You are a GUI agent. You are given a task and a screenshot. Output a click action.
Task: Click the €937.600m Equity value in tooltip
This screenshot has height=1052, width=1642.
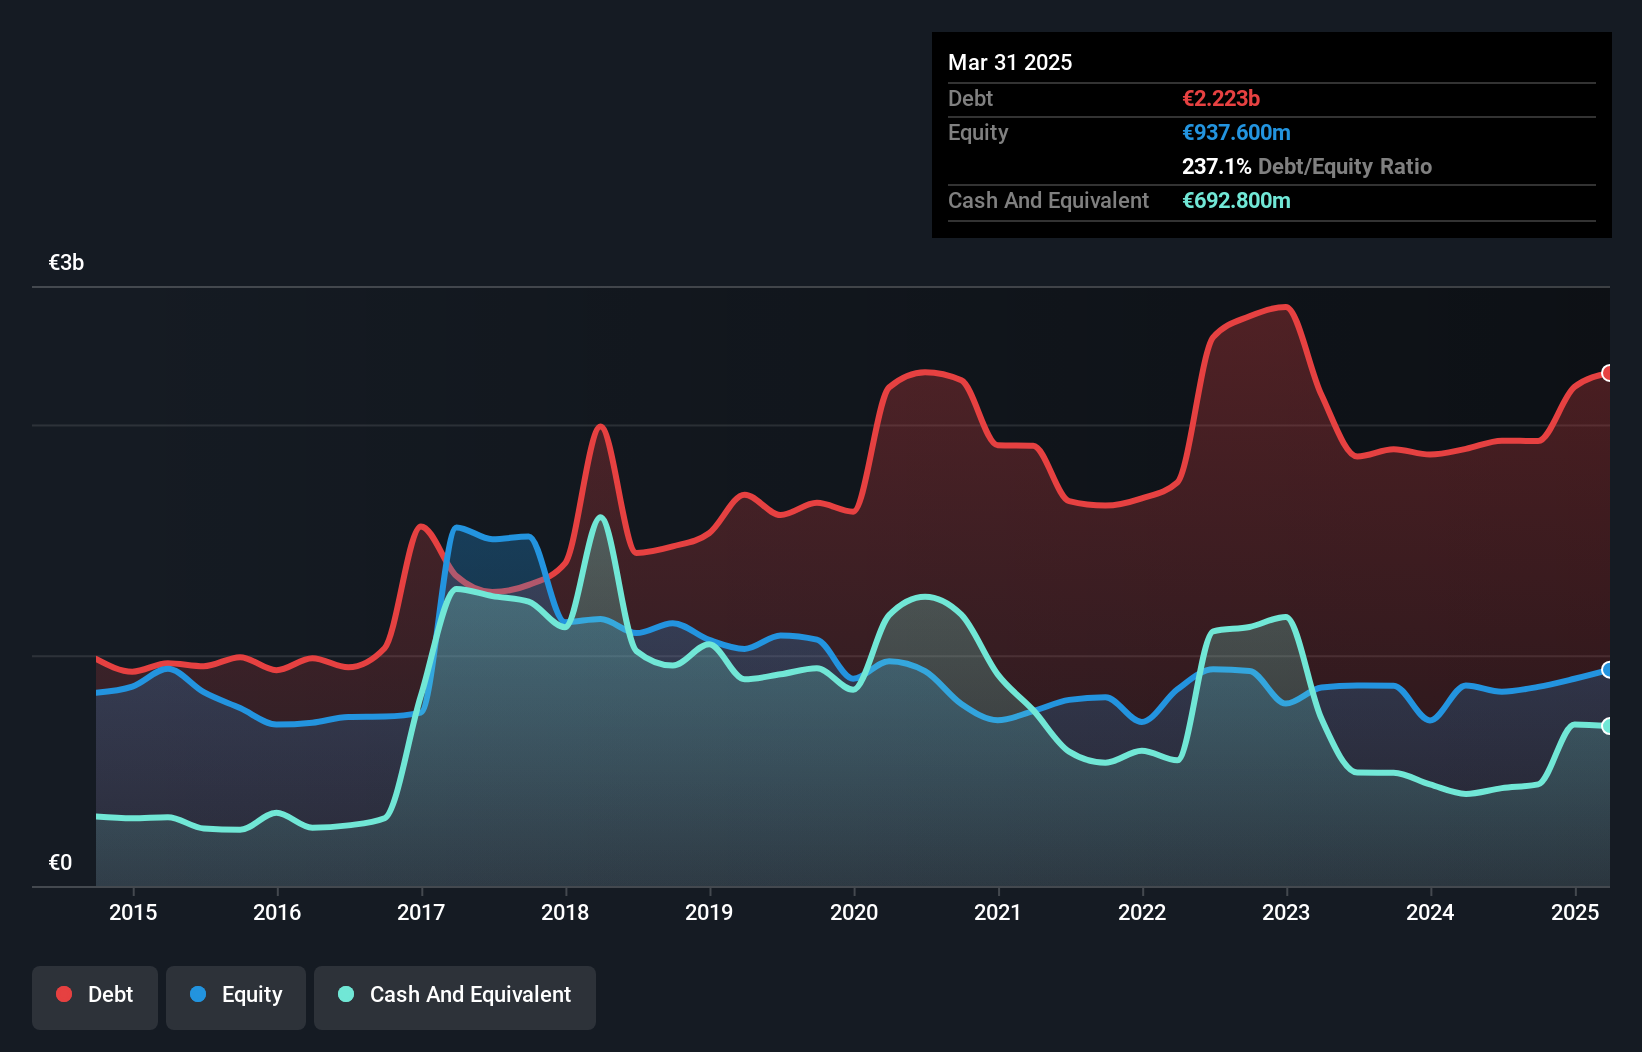click(1236, 132)
